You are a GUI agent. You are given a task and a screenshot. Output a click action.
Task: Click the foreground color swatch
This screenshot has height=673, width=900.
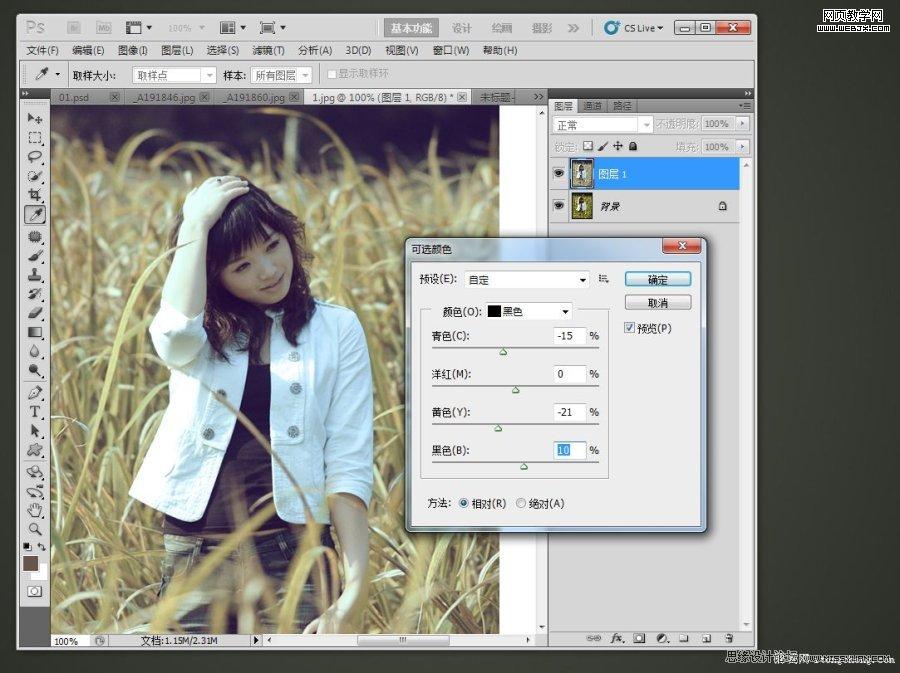(x=30, y=563)
